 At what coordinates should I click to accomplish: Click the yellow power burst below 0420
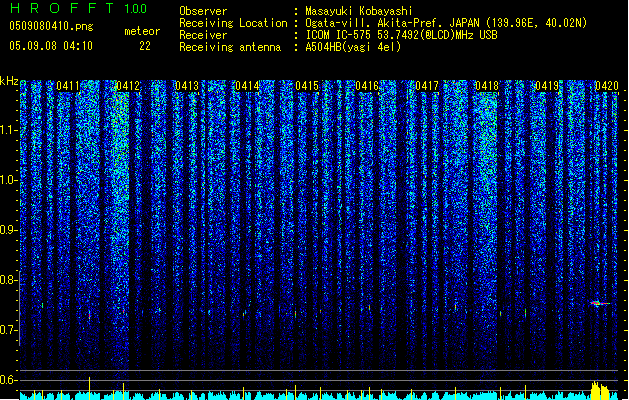600,390
